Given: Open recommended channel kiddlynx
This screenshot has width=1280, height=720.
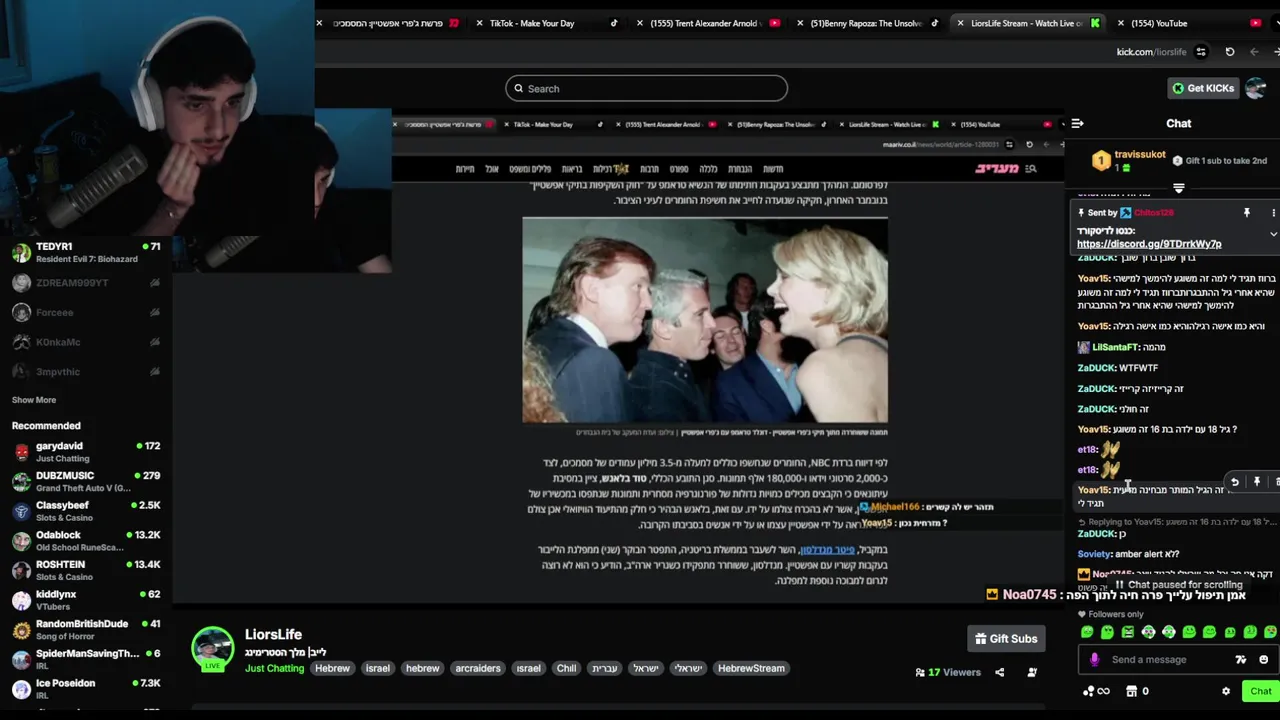Looking at the screenshot, I should pyautogui.click(x=86, y=600).
